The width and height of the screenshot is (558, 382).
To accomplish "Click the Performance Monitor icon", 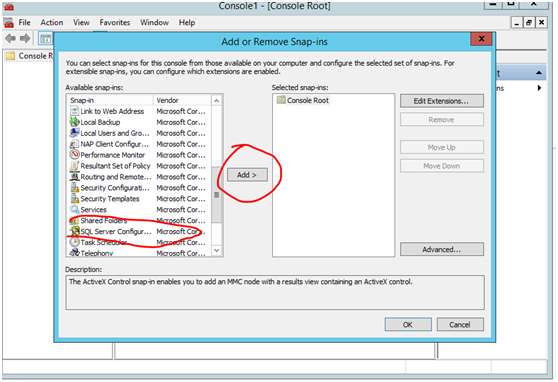I will (74, 155).
